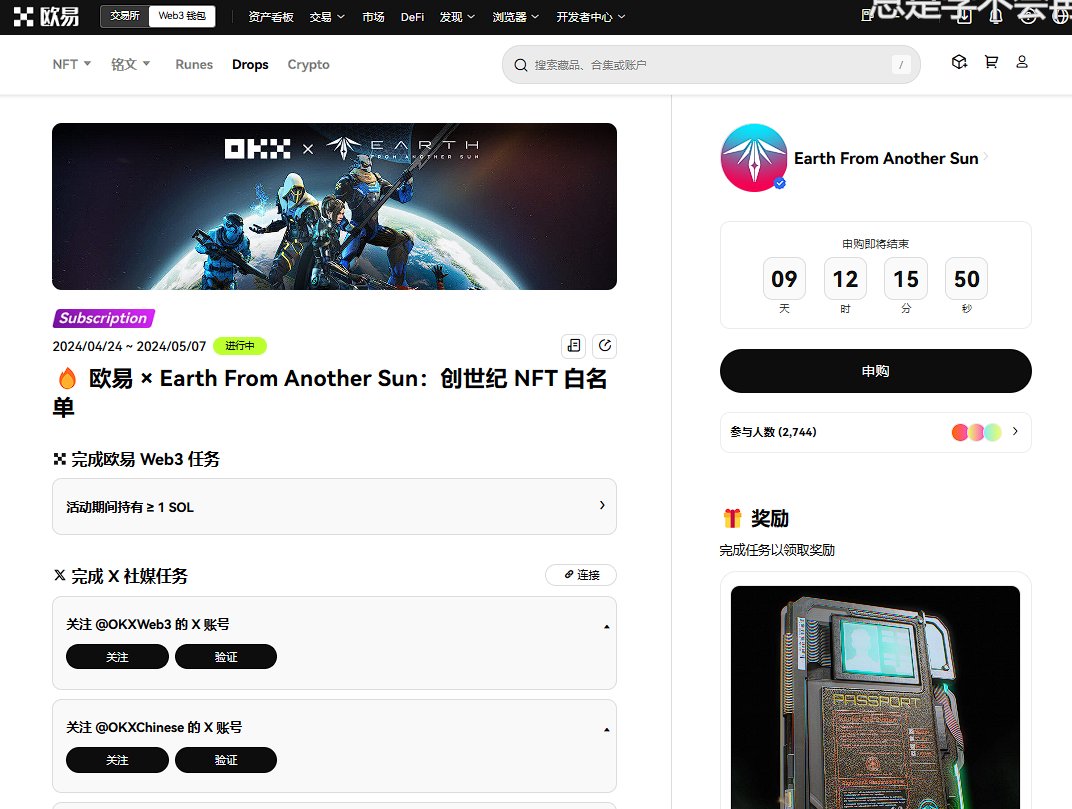
Task: Click the 2024/04/24 ~ 2024/05/07 date text
Action: coord(129,346)
